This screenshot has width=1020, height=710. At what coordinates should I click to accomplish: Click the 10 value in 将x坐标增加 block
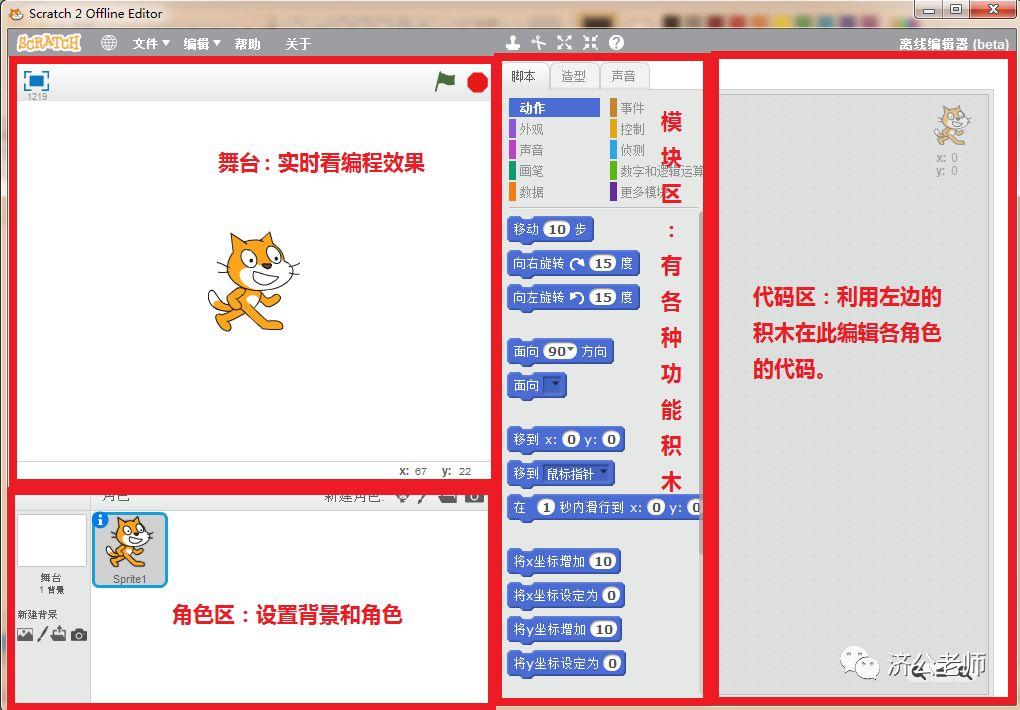click(x=603, y=561)
